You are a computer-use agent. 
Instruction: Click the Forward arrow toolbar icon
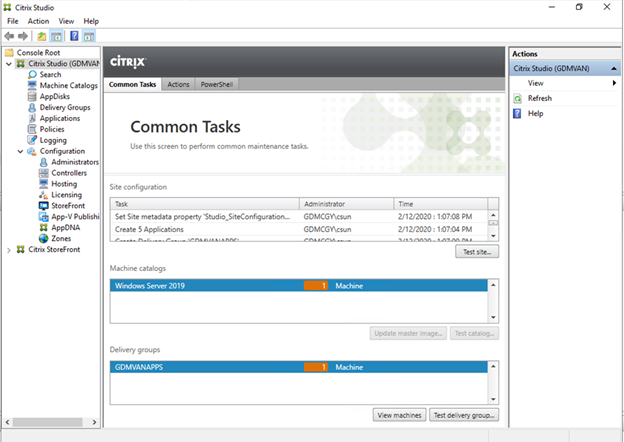click(23, 36)
